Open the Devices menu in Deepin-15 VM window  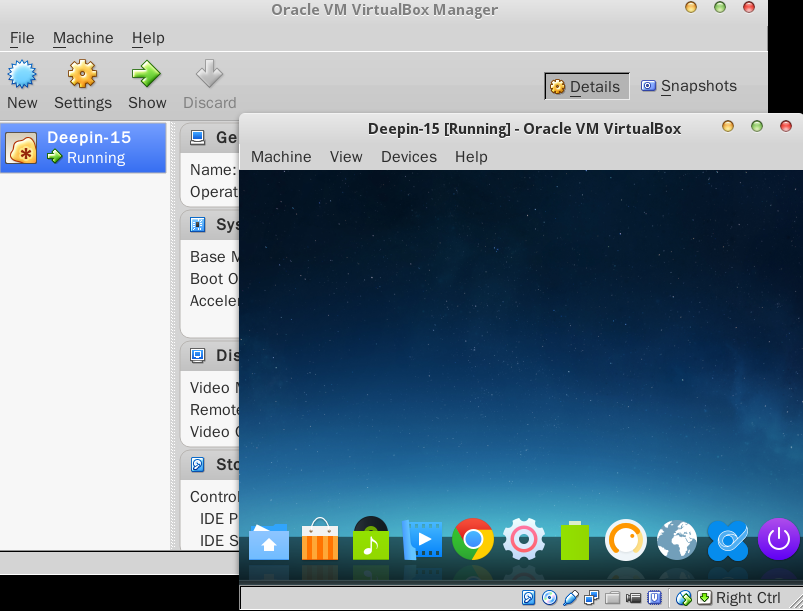click(x=409, y=157)
